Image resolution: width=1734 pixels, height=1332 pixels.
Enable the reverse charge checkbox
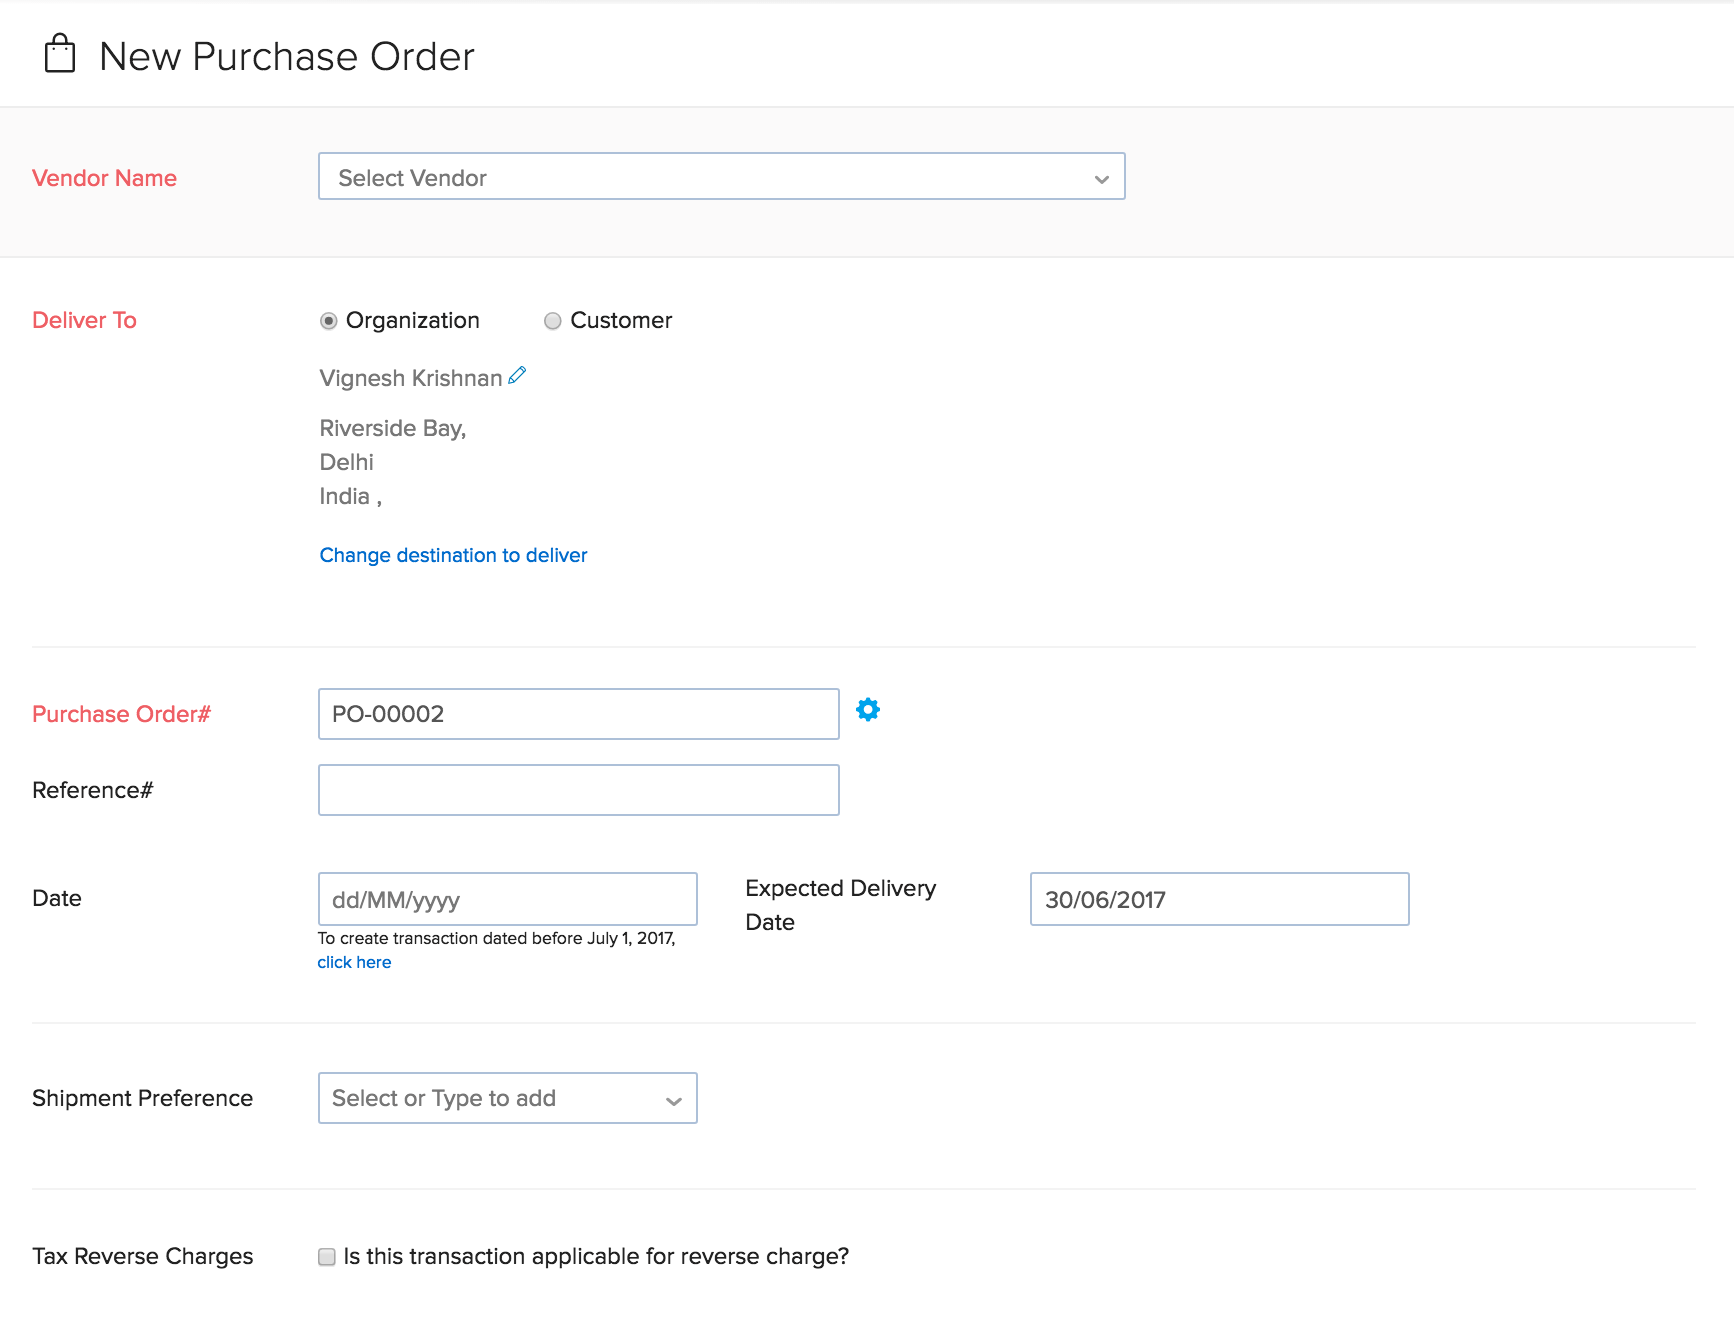[x=326, y=1256]
